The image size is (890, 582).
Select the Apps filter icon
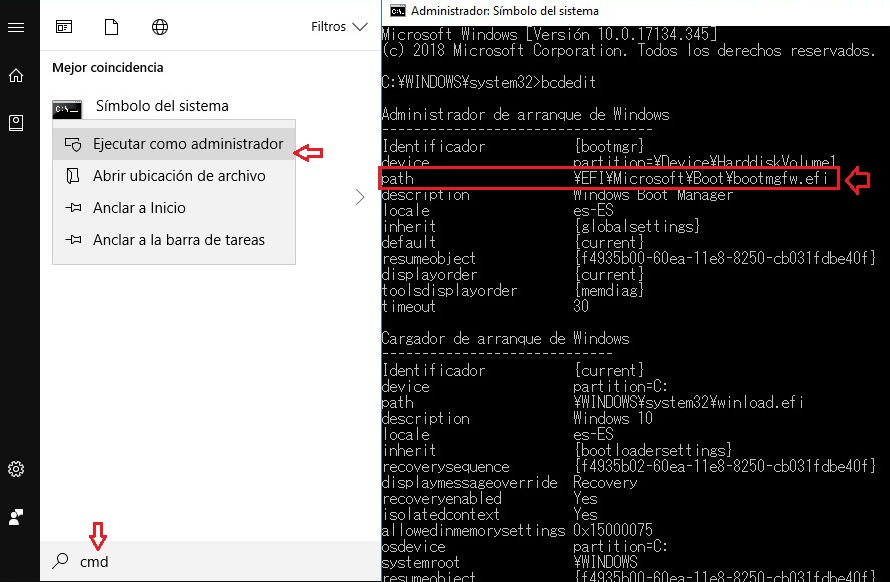click(x=64, y=27)
